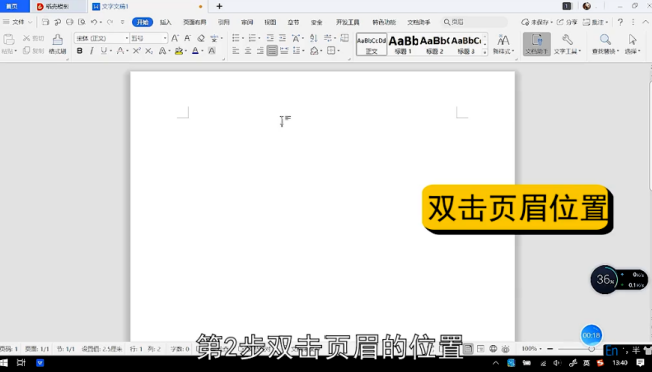Click the Clear Formatting eraser icon
652x372 pixels.
[x=201, y=38]
